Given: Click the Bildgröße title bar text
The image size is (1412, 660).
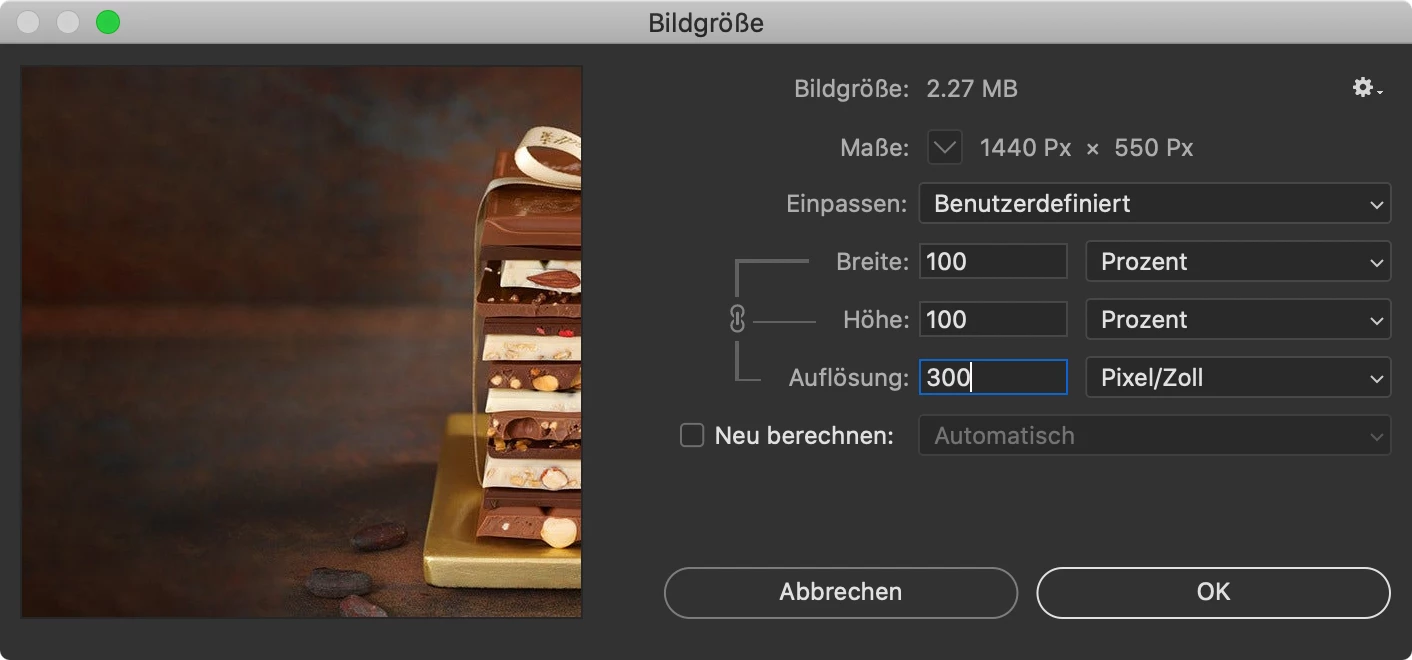Looking at the screenshot, I should (706, 23).
